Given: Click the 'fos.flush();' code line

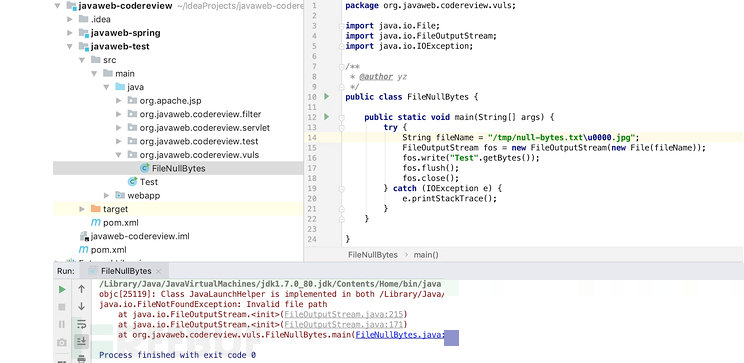Looking at the screenshot, I should coord(431,168).
